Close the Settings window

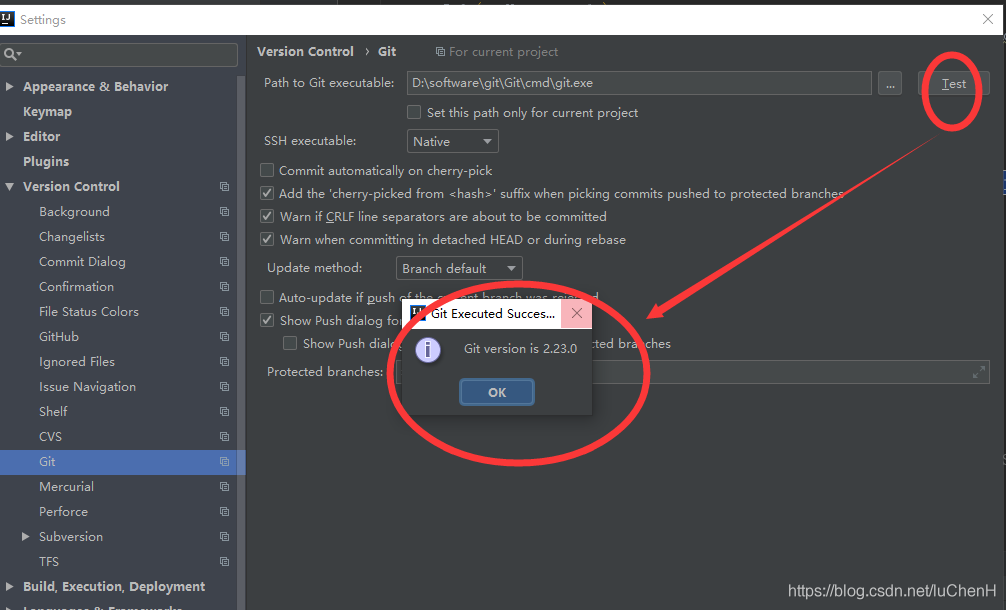point(988,19)
